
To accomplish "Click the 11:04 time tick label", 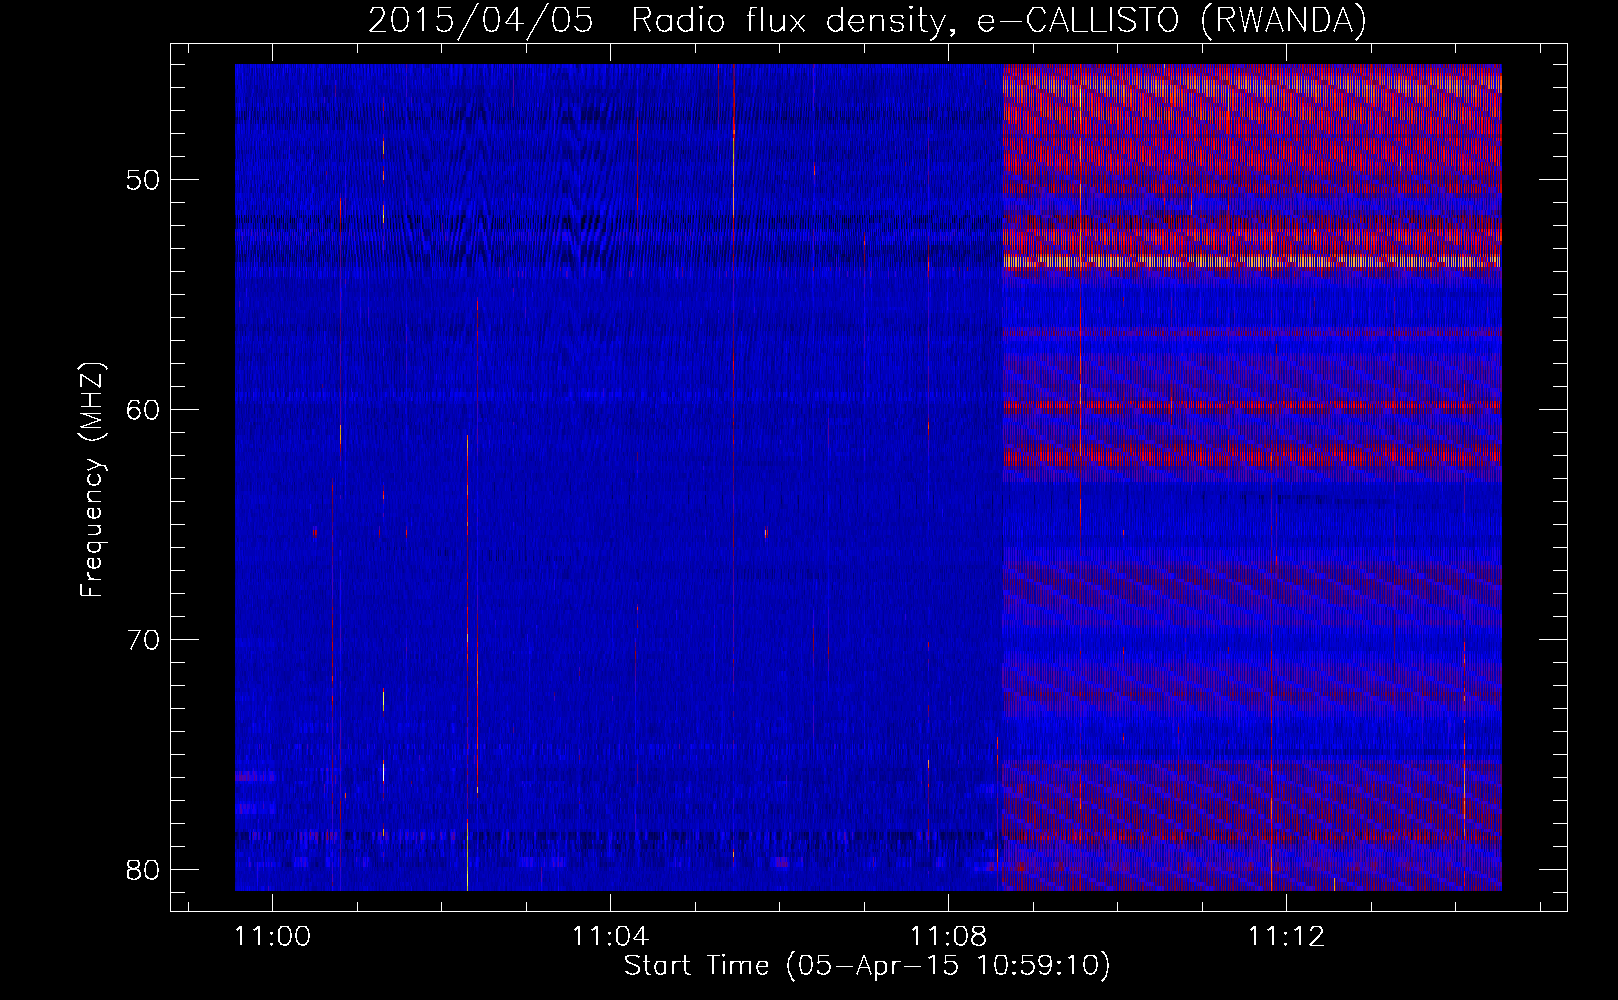I will [x=610, y=938].
